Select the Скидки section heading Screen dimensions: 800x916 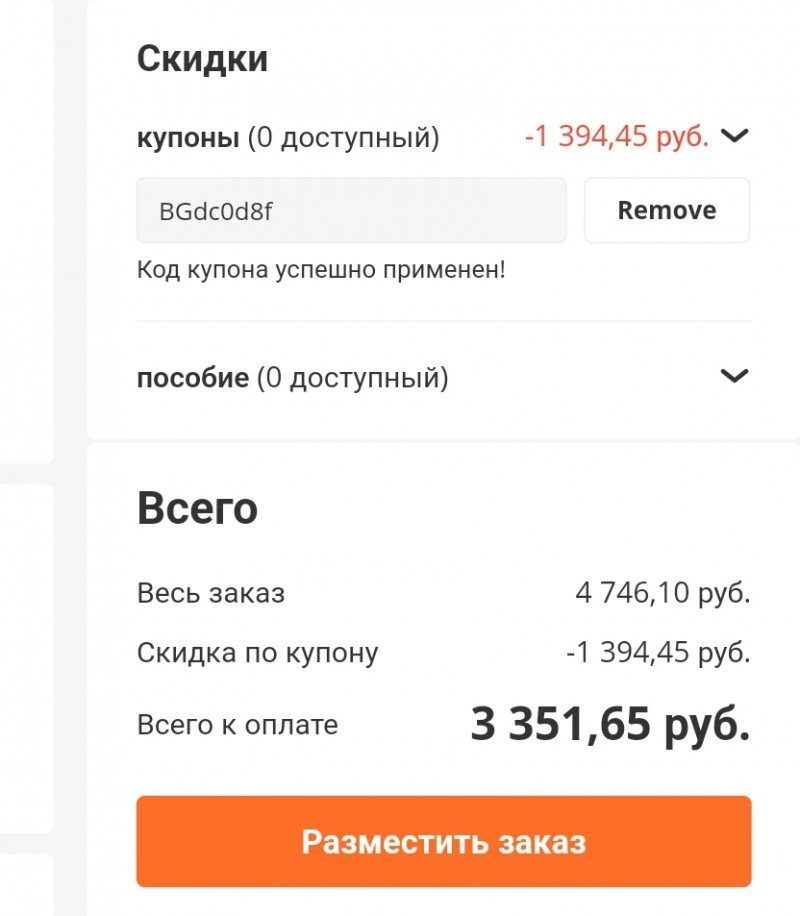coord(202,59)
